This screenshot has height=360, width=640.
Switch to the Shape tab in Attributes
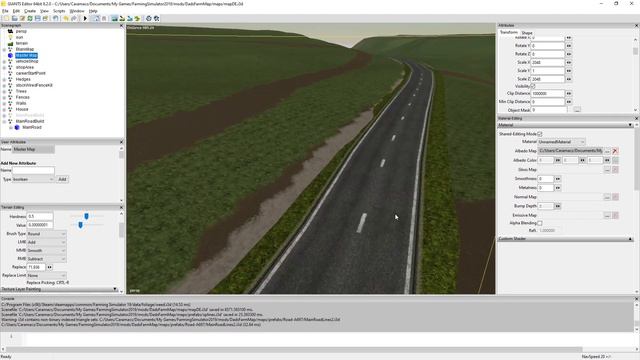pyautogui.click(x=527, y=33)
